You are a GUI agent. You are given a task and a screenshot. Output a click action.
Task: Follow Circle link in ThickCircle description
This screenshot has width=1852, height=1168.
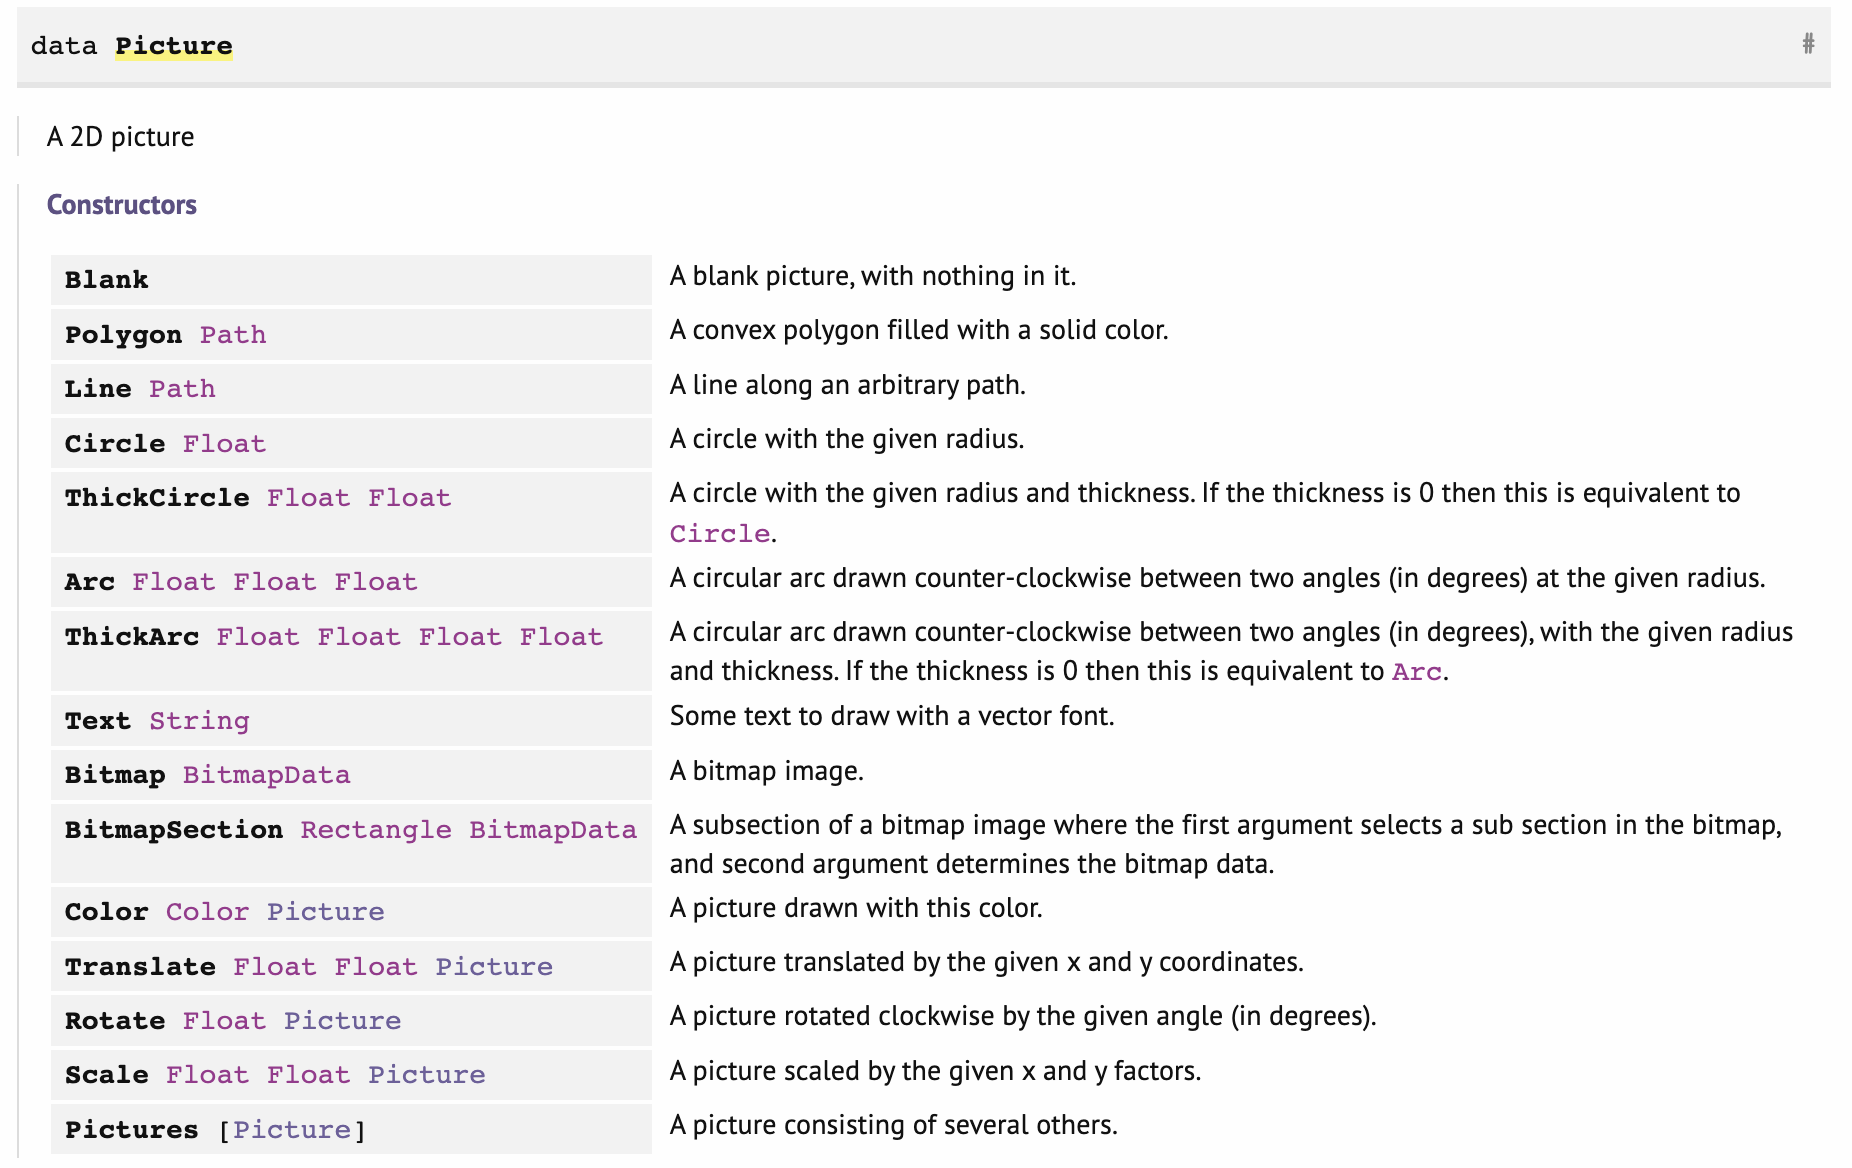(720, 534)
